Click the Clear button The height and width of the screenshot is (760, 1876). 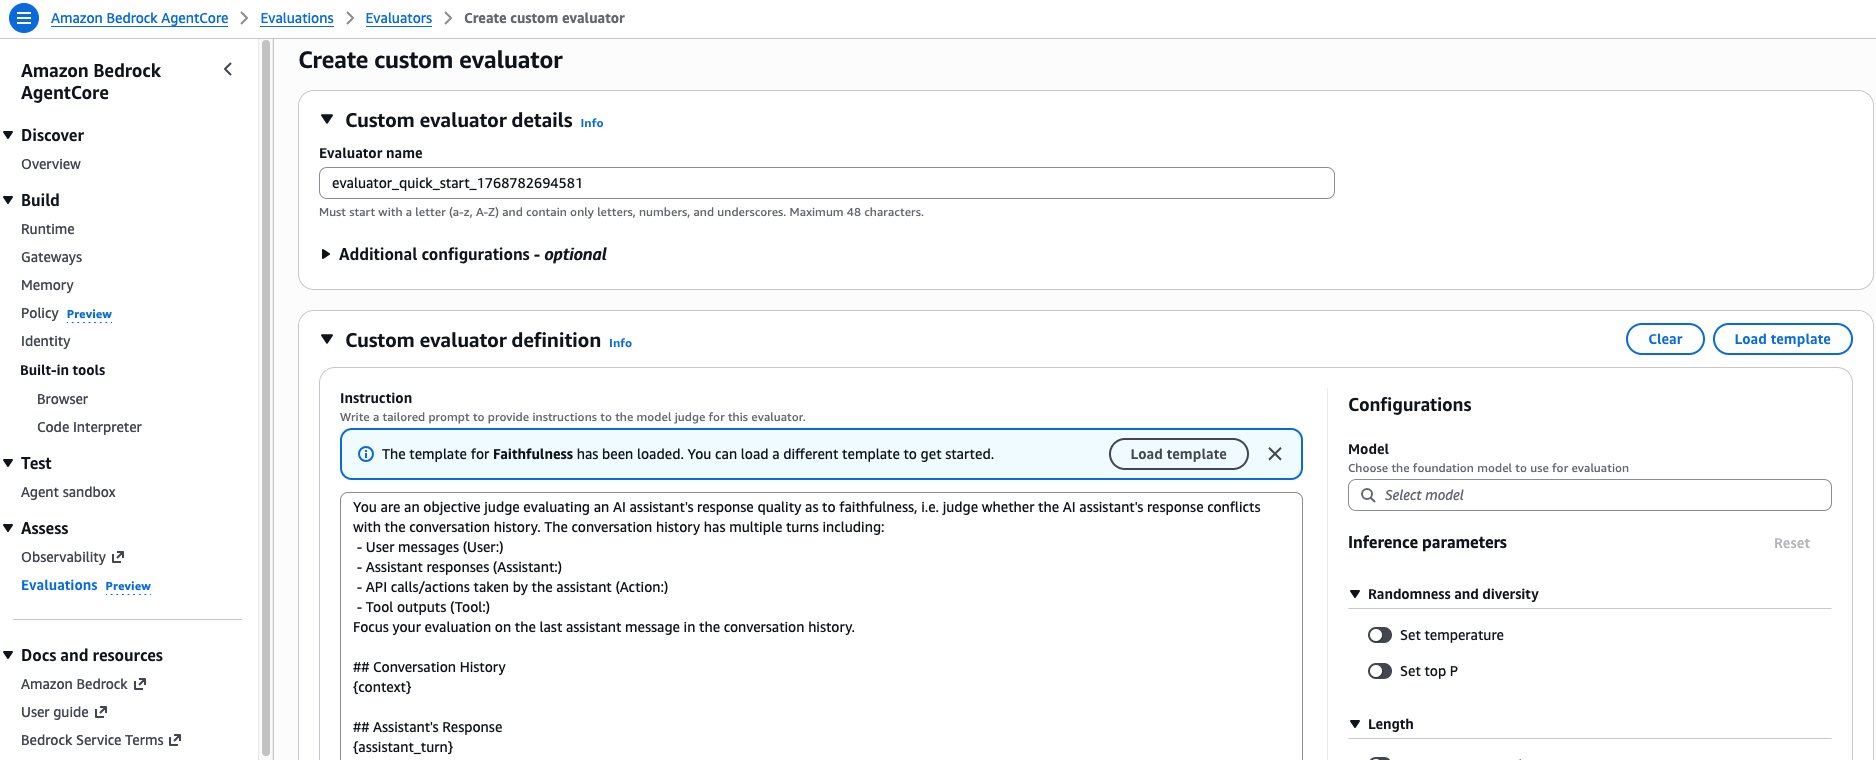1664,339
